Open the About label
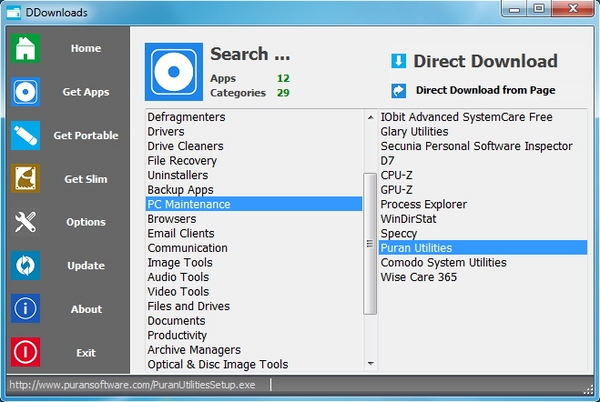Image resolution: width=600 pixels, height=402 pixels. (x=86, y=309)
